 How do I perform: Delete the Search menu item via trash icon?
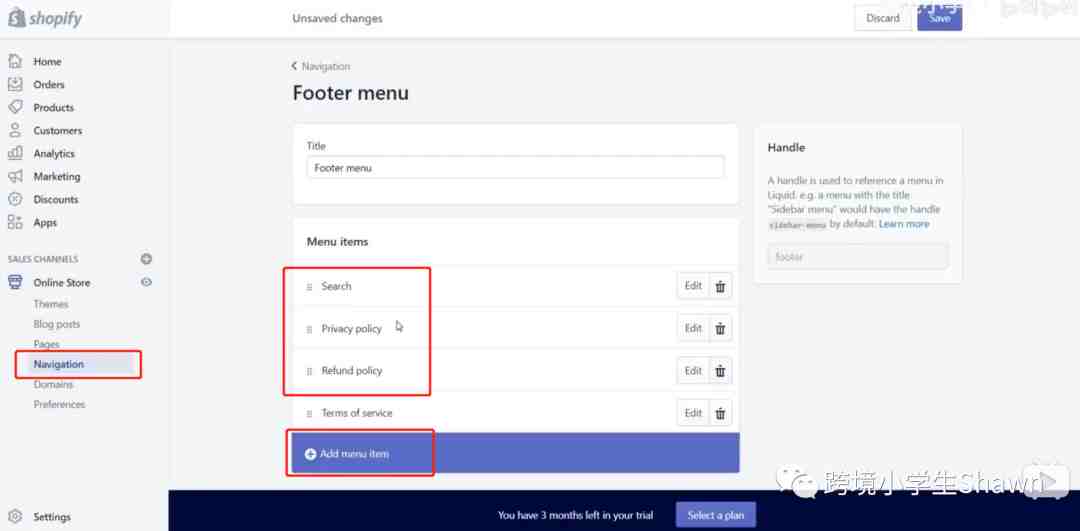[719, 287]
